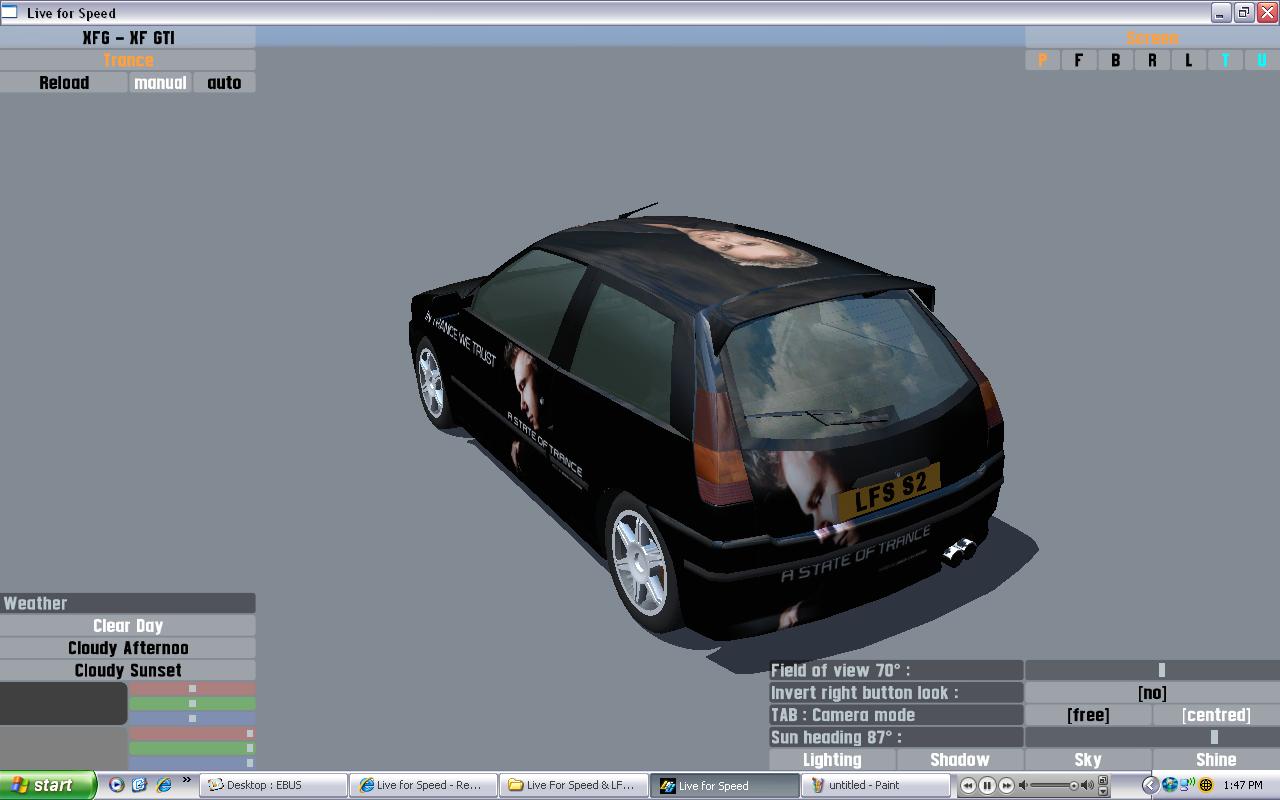
Task: Click the yellow globe tray icon
Action: [1206, 785]
